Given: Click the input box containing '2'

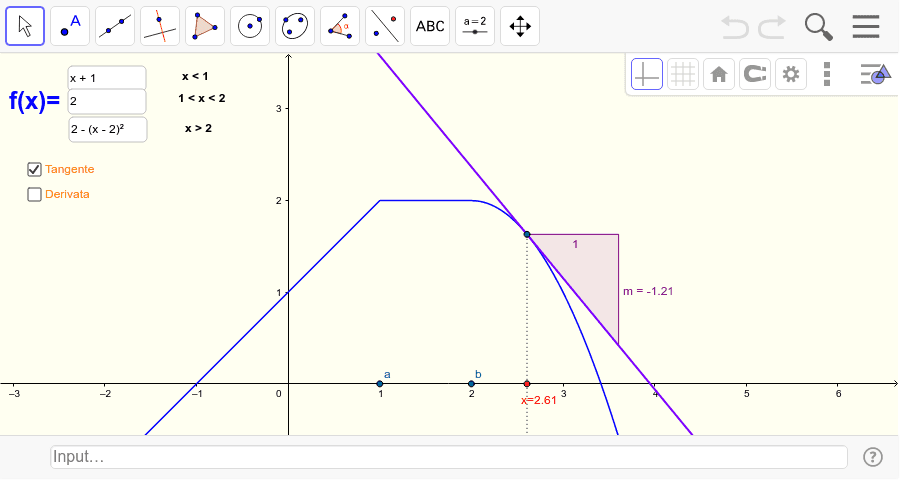Looking at the screenshot, I should coord(107,102).
